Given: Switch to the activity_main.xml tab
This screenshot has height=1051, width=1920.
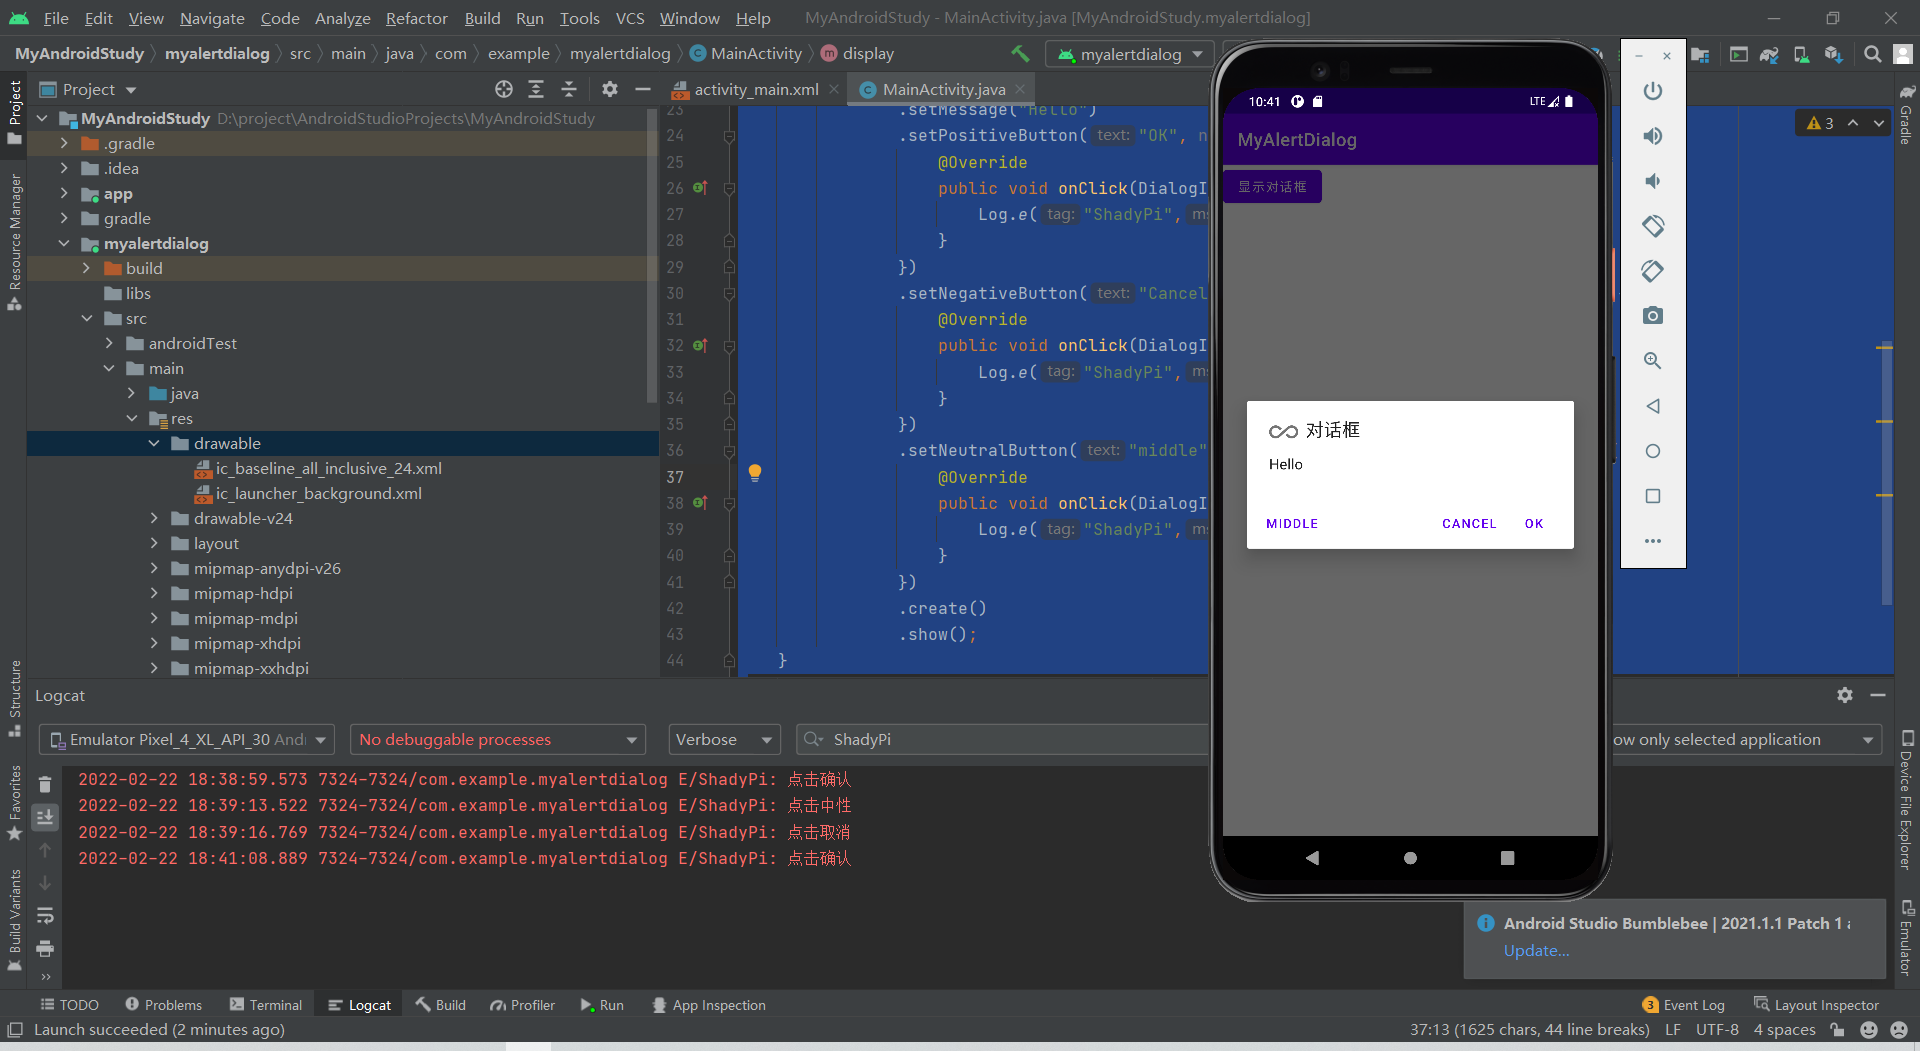Looking at the screenshot, I should (755, 88).
